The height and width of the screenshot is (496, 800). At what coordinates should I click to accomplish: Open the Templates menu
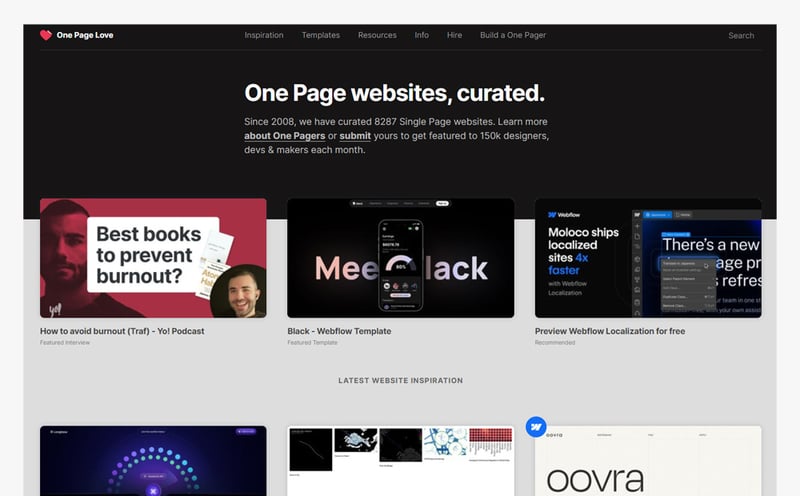320,35
